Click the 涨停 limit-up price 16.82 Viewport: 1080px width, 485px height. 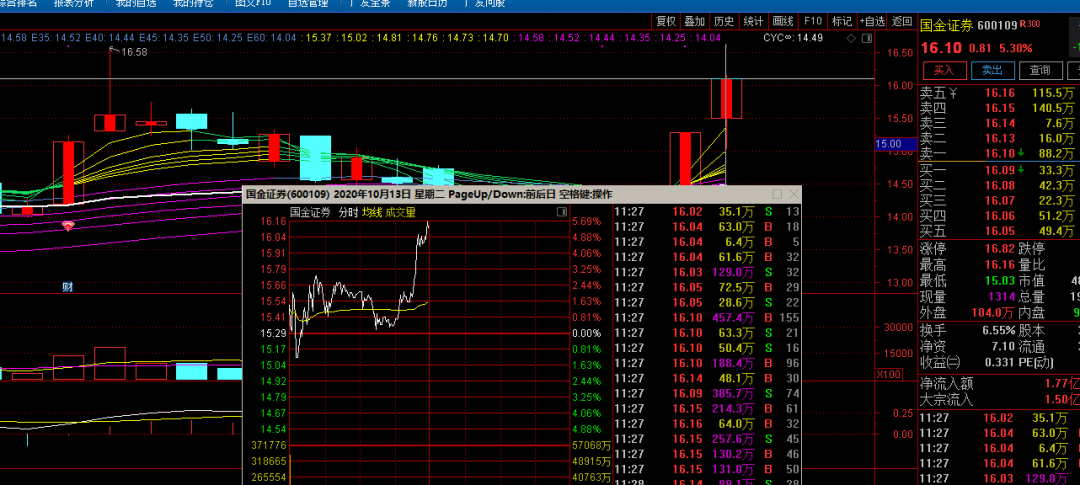point(999,249)
